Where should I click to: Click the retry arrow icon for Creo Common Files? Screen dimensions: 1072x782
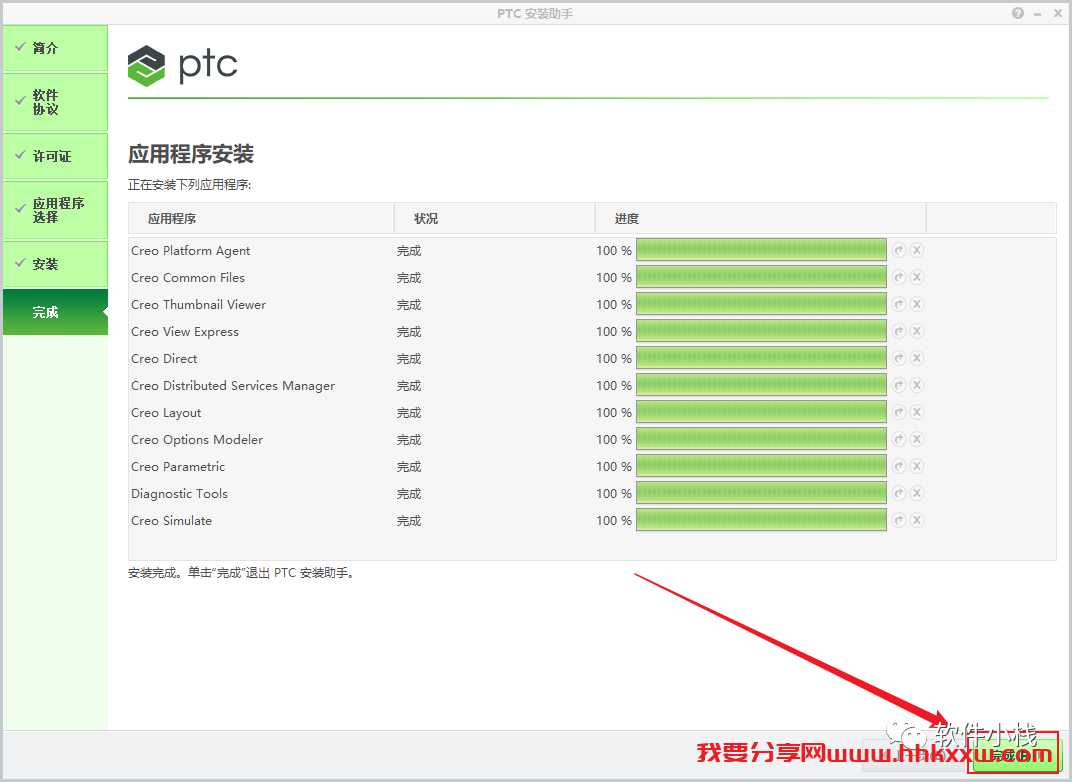[x=899, y=277]
